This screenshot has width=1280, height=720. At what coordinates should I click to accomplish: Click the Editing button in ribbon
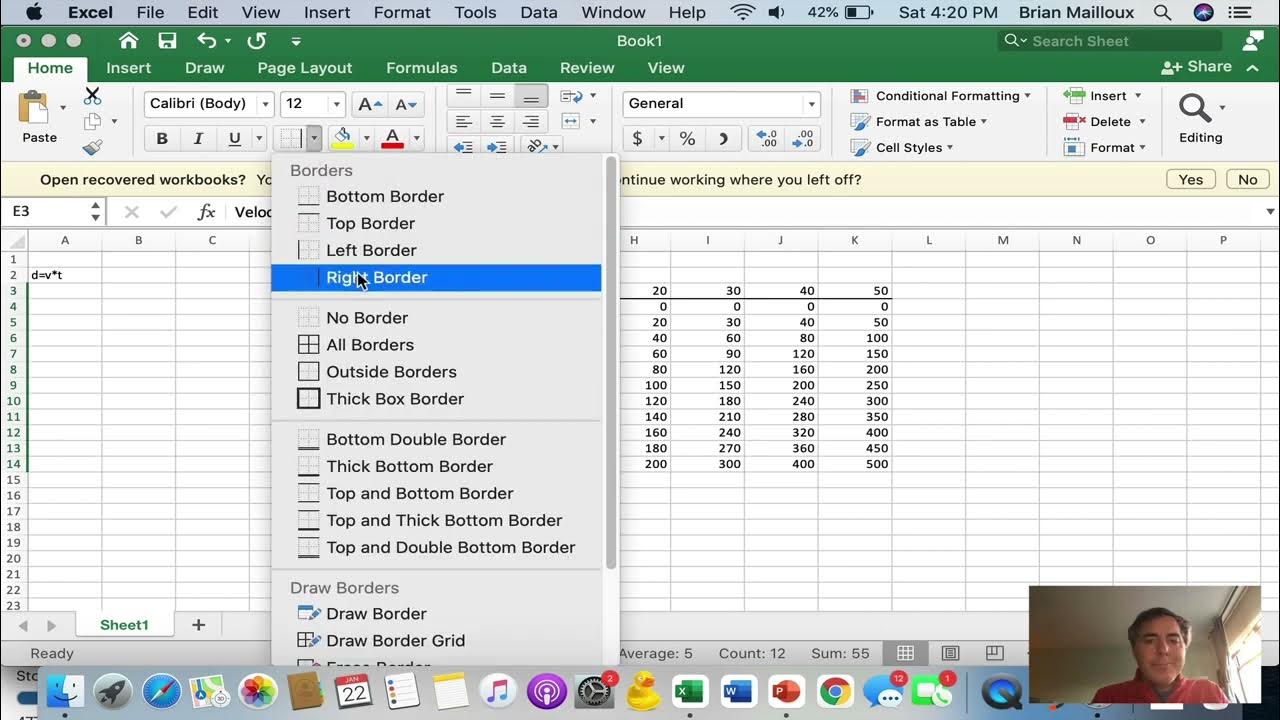point(1200,120)
